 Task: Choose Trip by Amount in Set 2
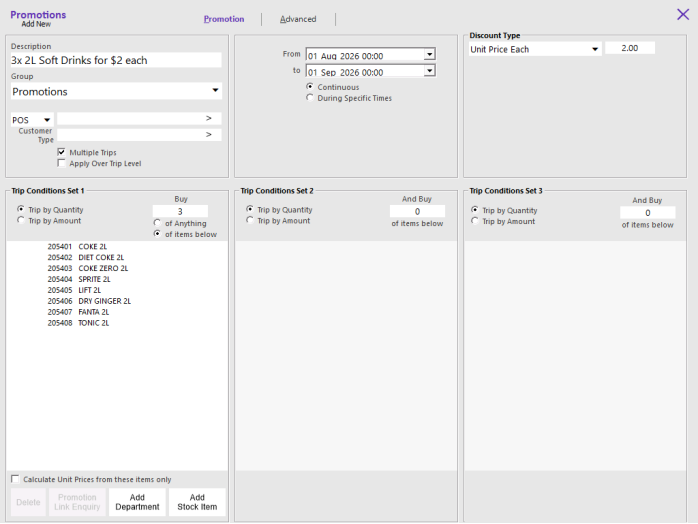[x=250, y=220]
